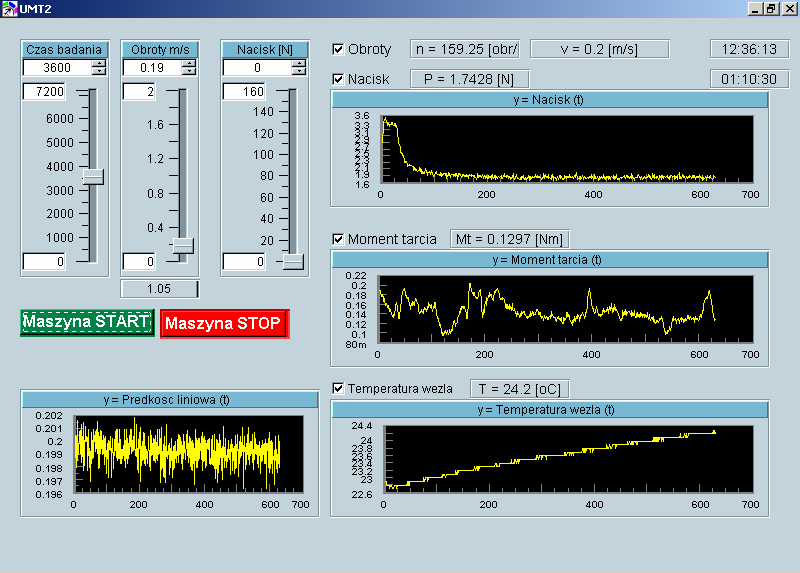Edit Czas badania minimum field 0
The image size is (800, 573).
(44, 261)
